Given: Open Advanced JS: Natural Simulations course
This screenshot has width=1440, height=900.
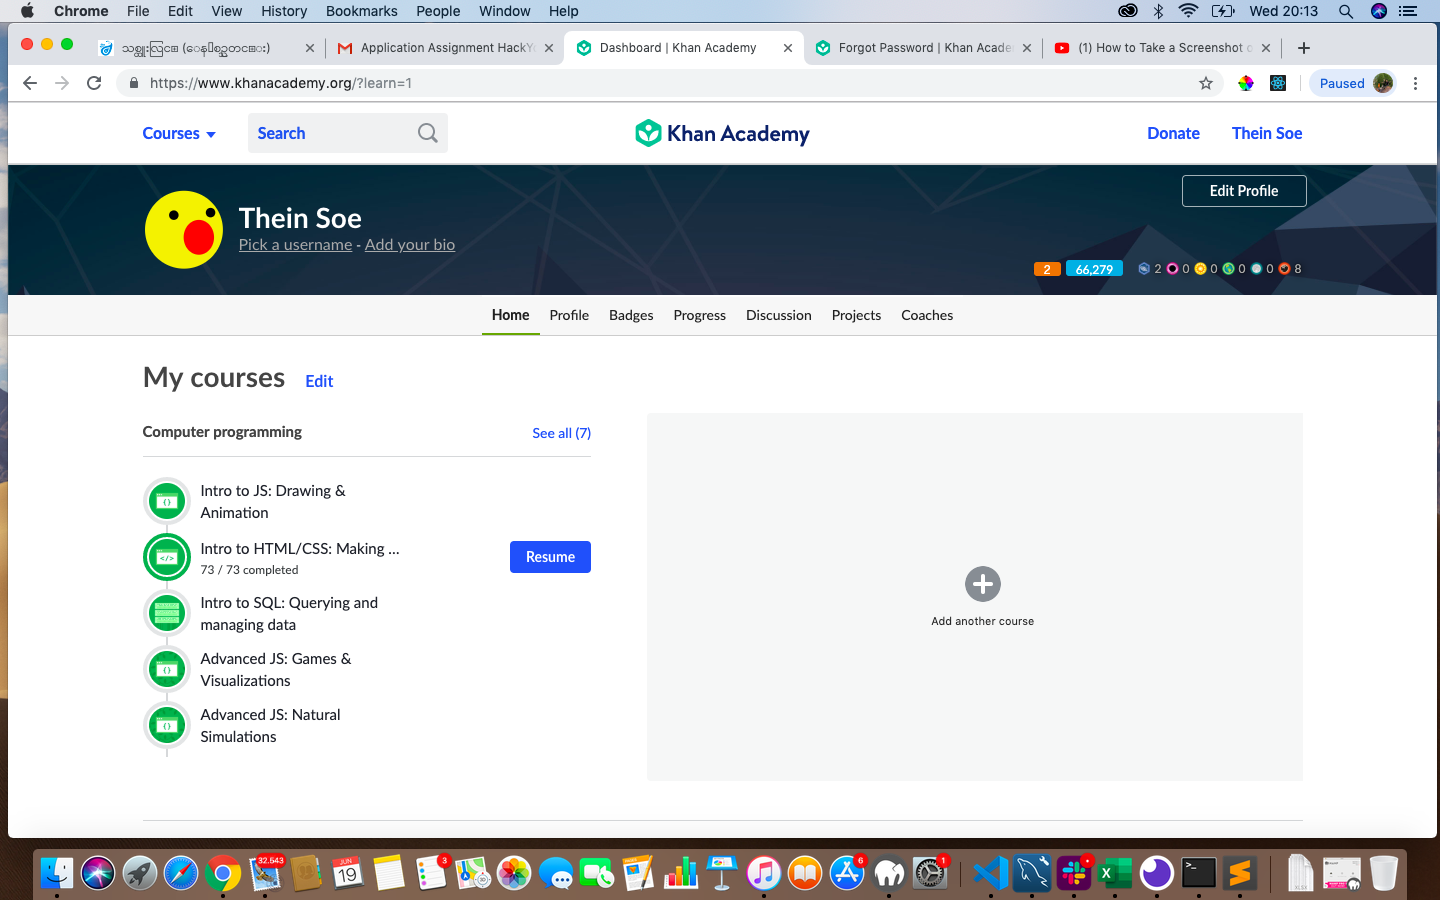Looking at the screenshot, I should [270, 726].
